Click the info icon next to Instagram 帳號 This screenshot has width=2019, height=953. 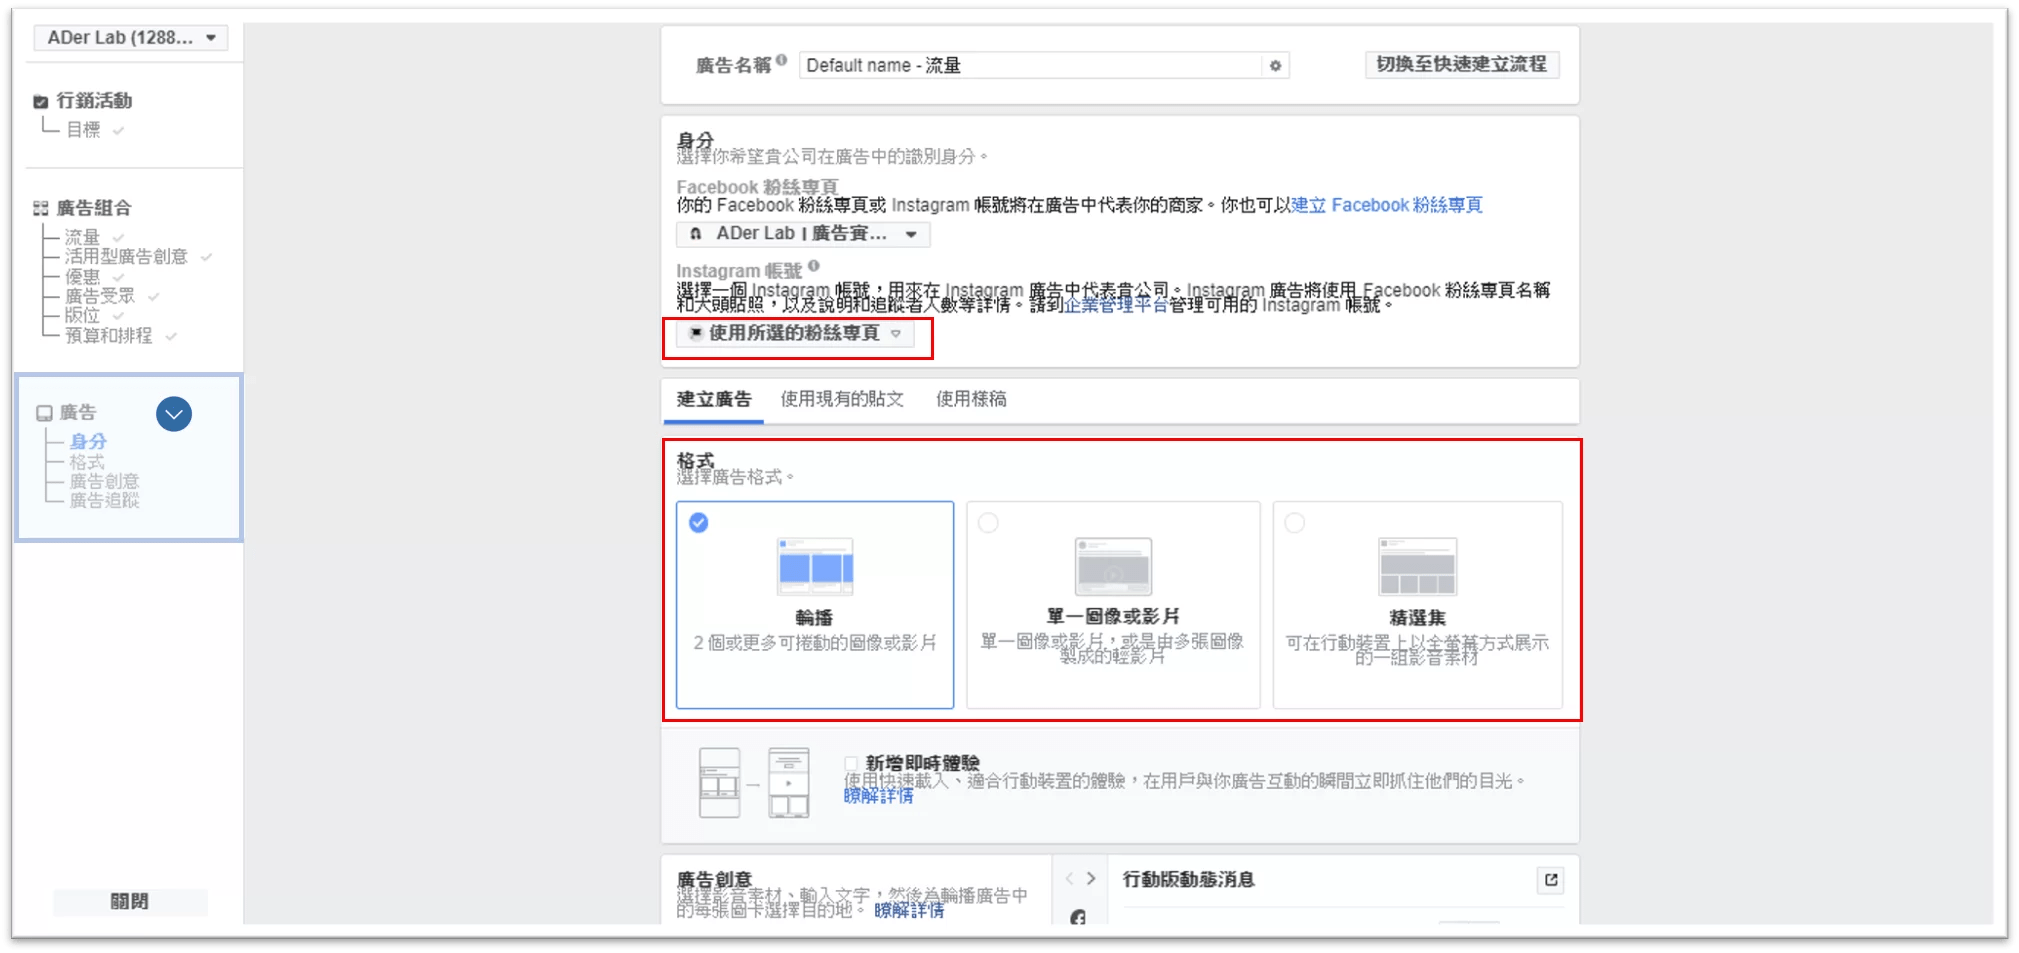tap(816, 266)
